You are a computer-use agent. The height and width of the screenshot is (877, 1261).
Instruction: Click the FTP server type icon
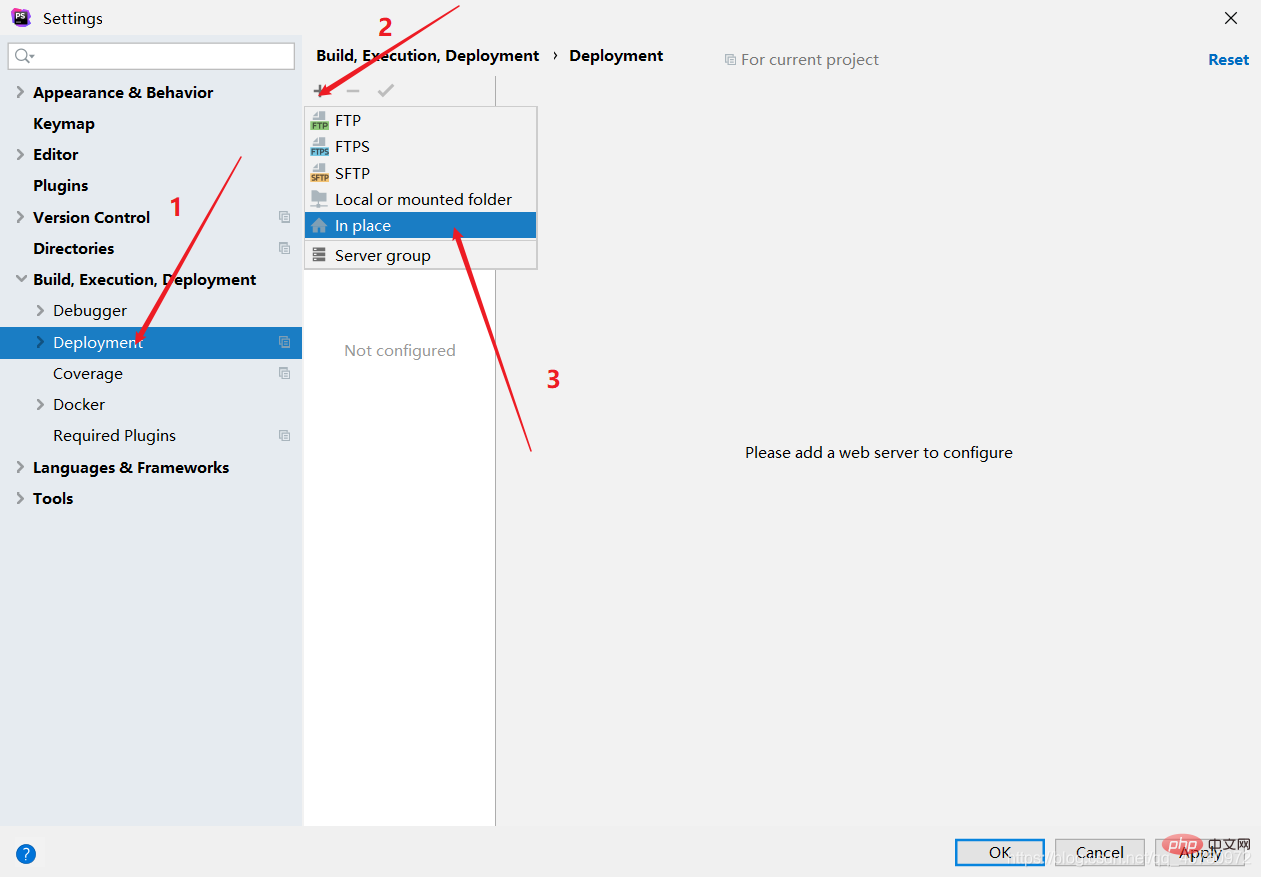point(319,121)
